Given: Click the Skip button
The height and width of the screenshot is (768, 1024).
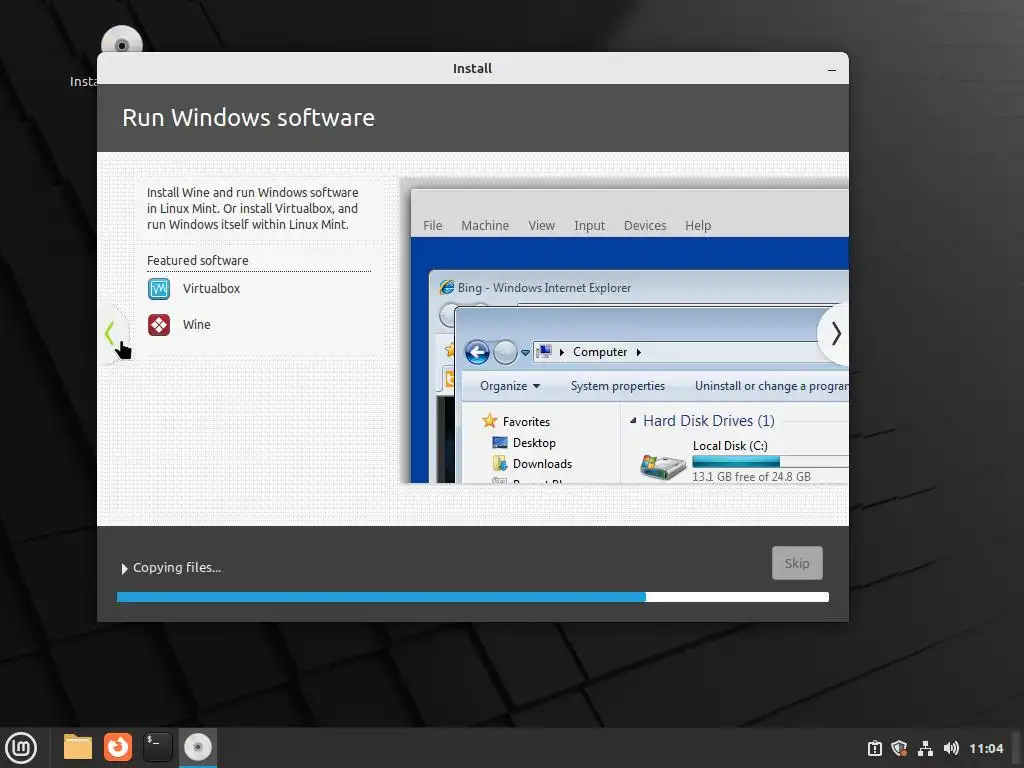Looking at the screenshot, I should 797,563.
